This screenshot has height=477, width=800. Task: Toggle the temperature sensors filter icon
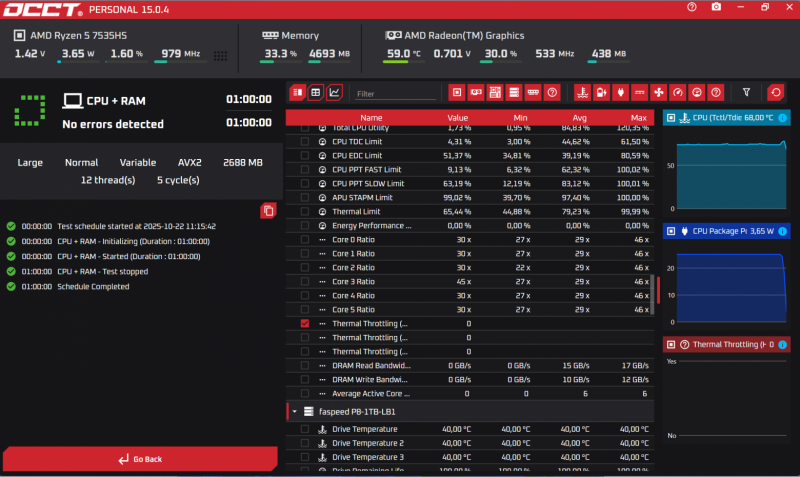582,93
